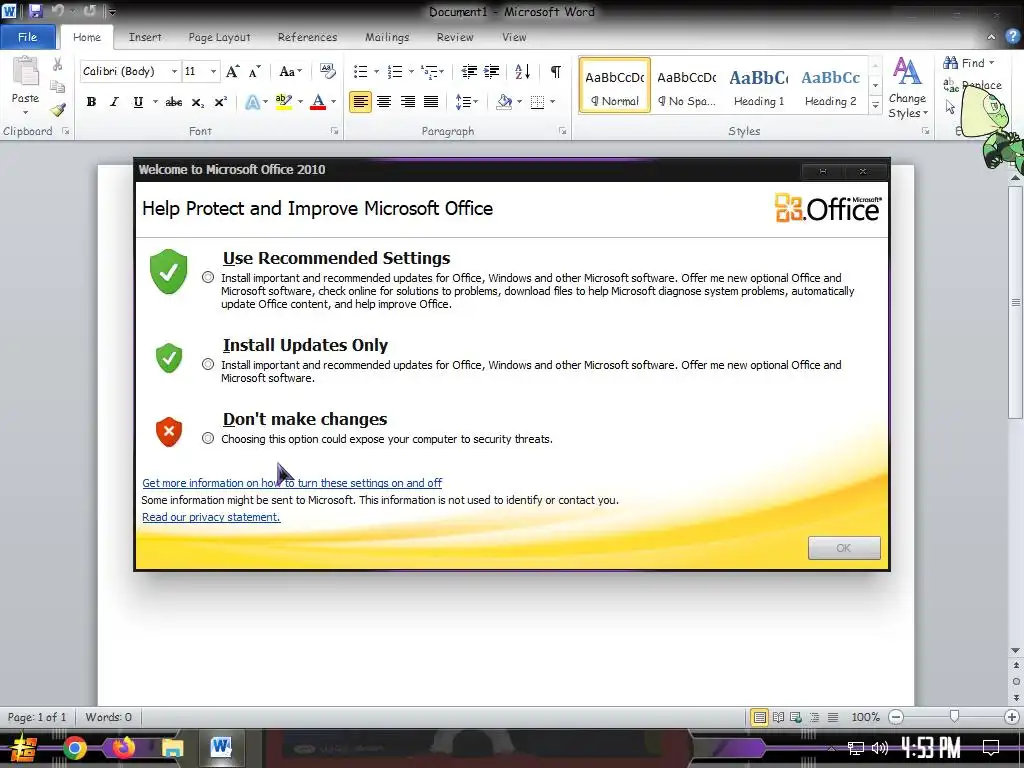Open Change Styles dropdown
The width and height of the screenshot is (1024, 768).
click(x=907, y=88)
